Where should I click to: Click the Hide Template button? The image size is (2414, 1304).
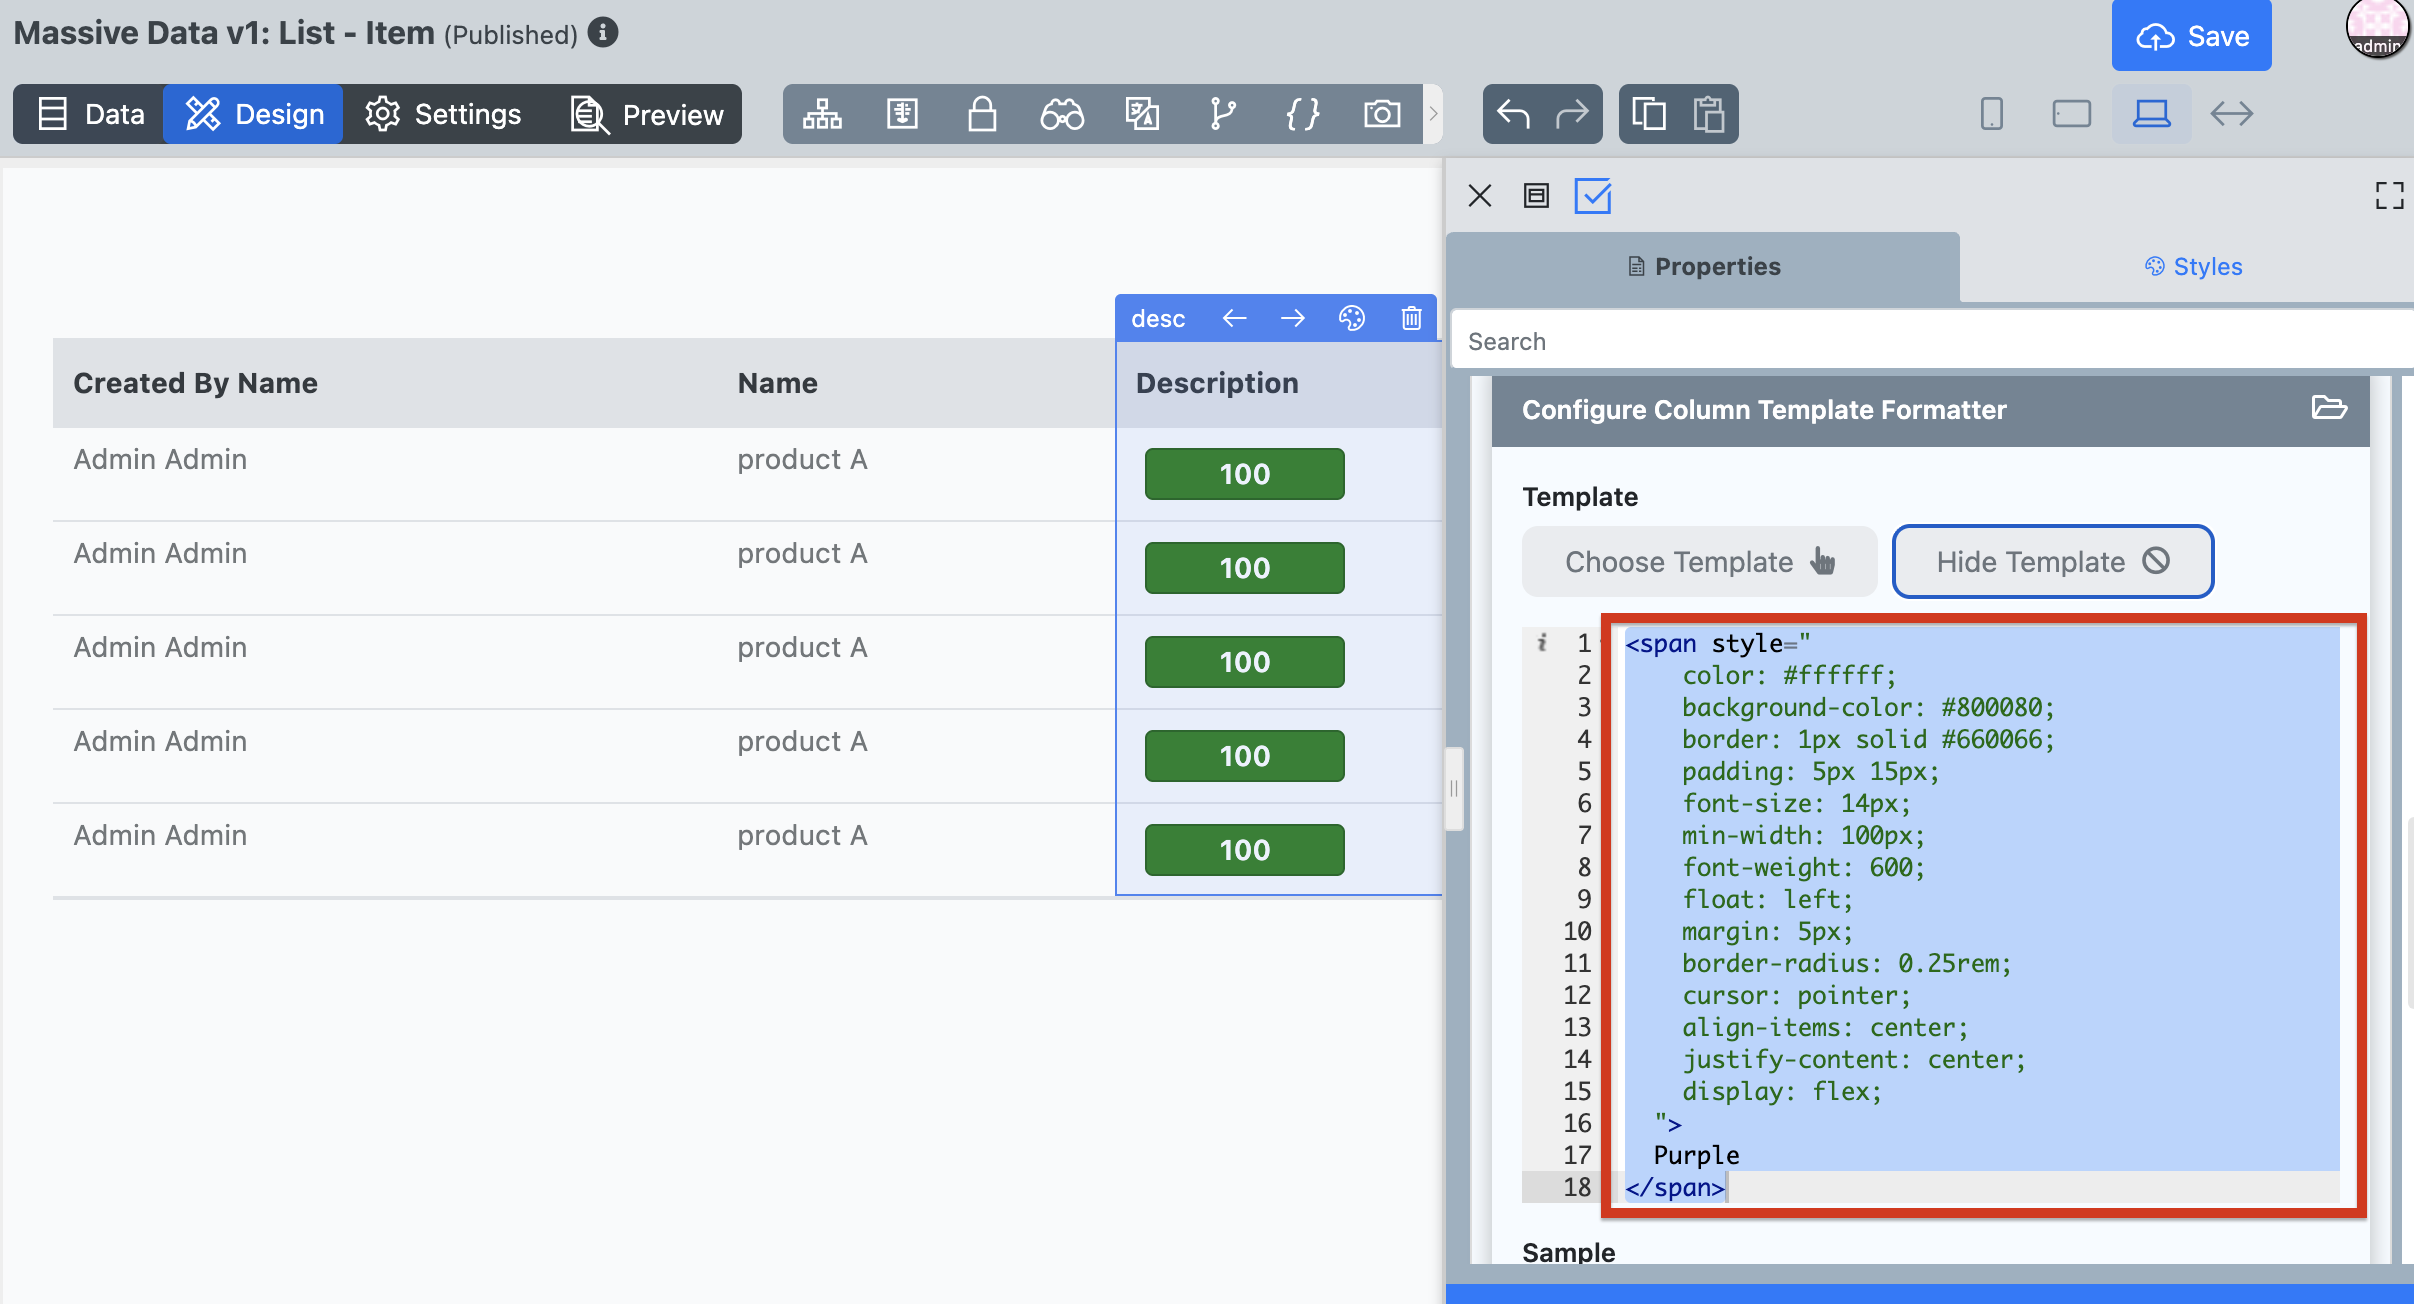pos(2053,562)
